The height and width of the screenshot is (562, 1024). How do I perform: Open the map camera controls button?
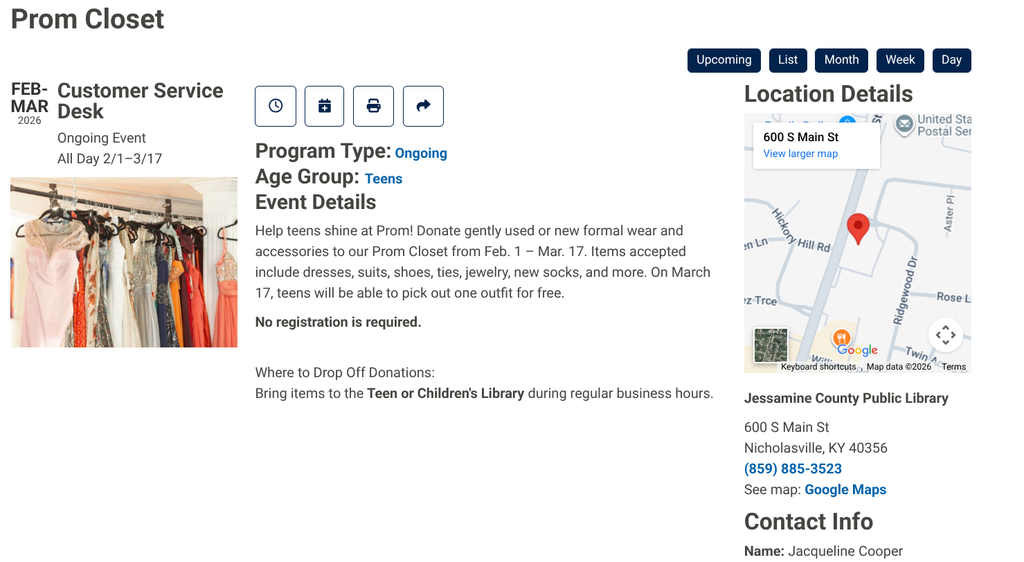(x=945, y=335)
